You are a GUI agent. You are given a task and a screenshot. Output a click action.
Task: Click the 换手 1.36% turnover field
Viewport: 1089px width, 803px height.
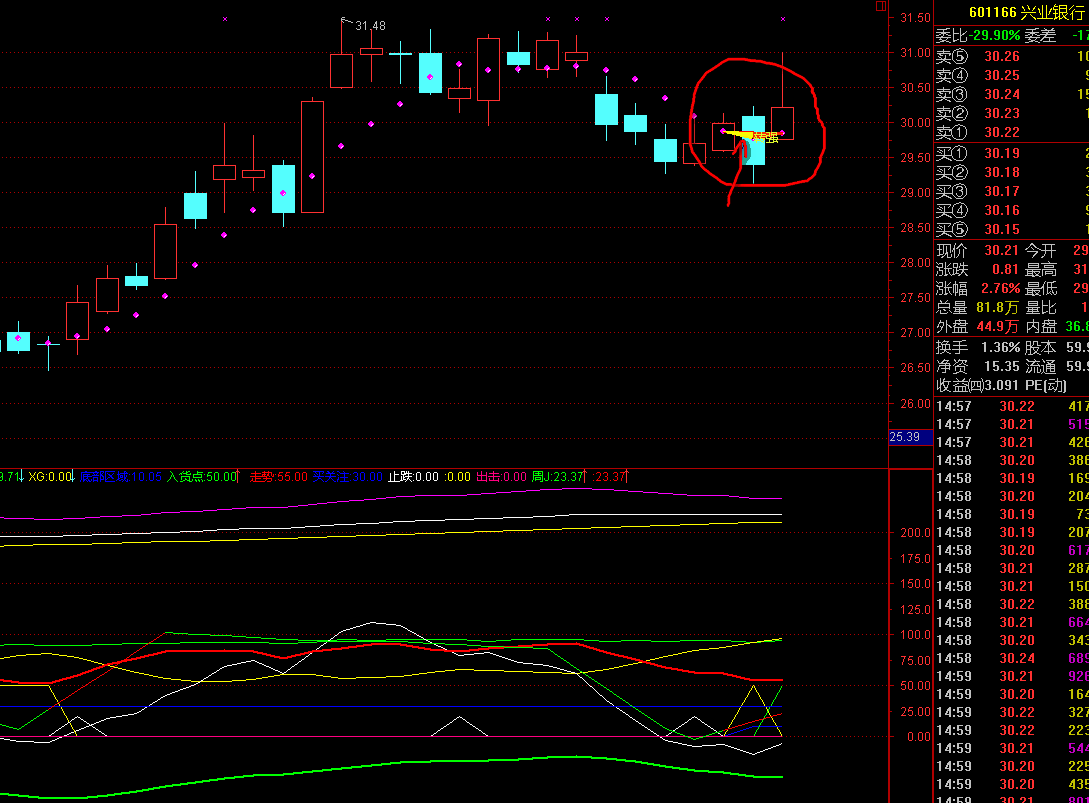point(978,347)
